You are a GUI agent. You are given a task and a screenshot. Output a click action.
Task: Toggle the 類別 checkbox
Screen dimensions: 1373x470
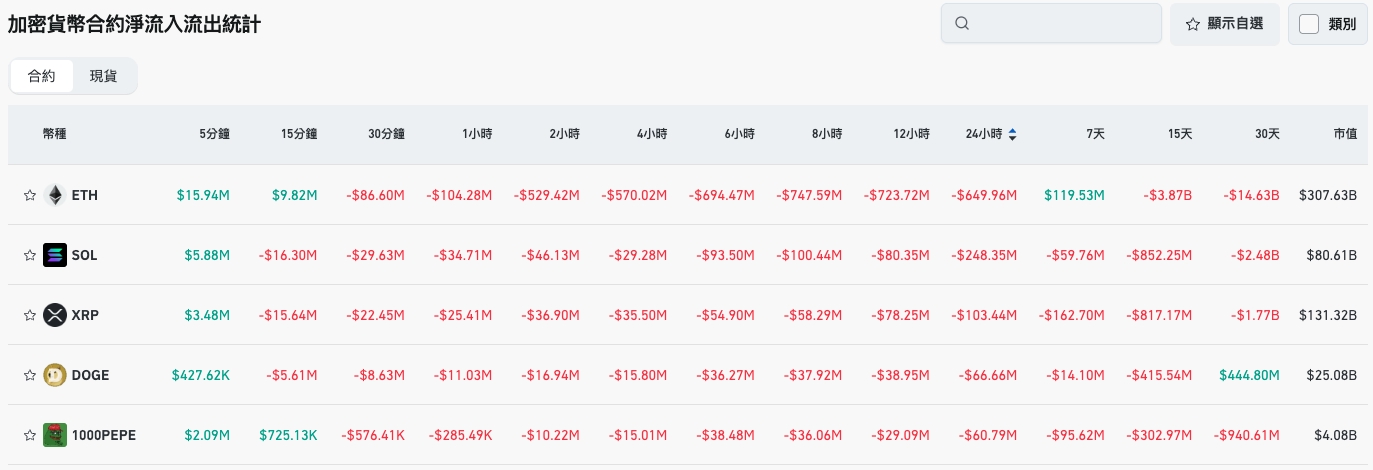[x=1309, y=24]
